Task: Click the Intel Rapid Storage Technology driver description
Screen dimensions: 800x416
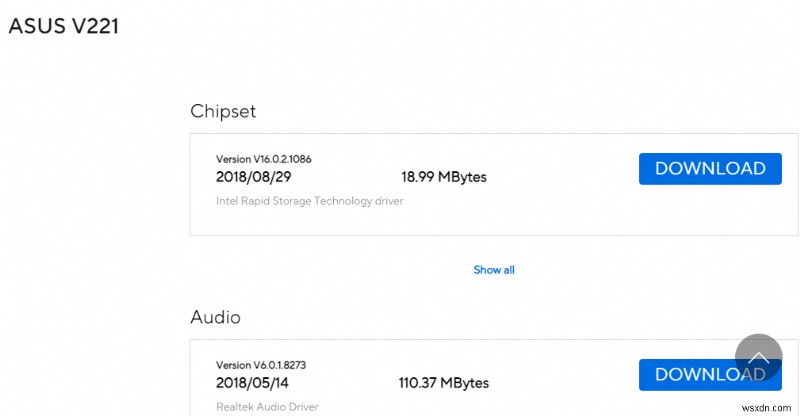Action: click(x=310, y=201)
